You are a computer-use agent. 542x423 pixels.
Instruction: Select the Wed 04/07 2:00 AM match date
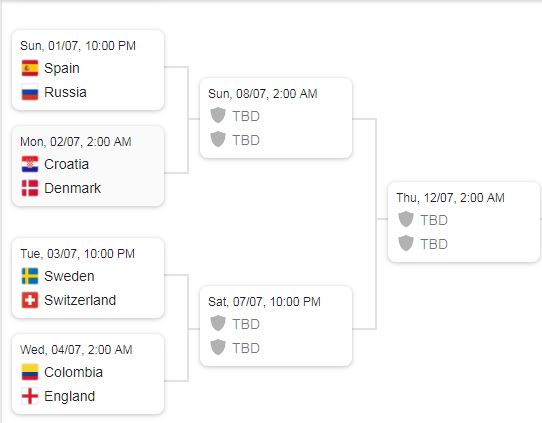(x=76, y=350)
